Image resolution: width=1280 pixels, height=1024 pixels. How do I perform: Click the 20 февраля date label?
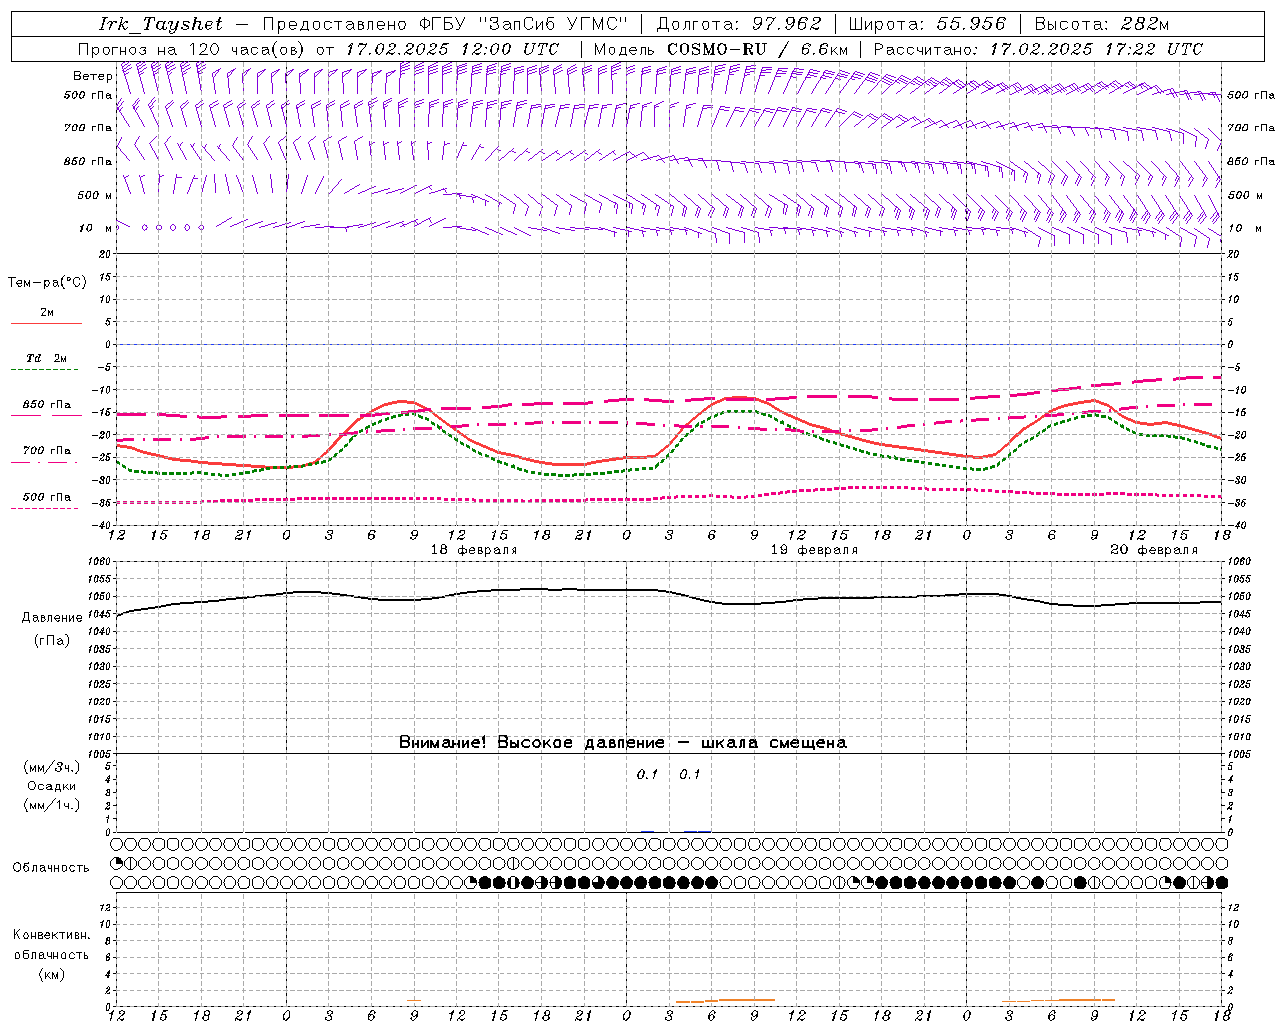click(x=1153, y=550)
